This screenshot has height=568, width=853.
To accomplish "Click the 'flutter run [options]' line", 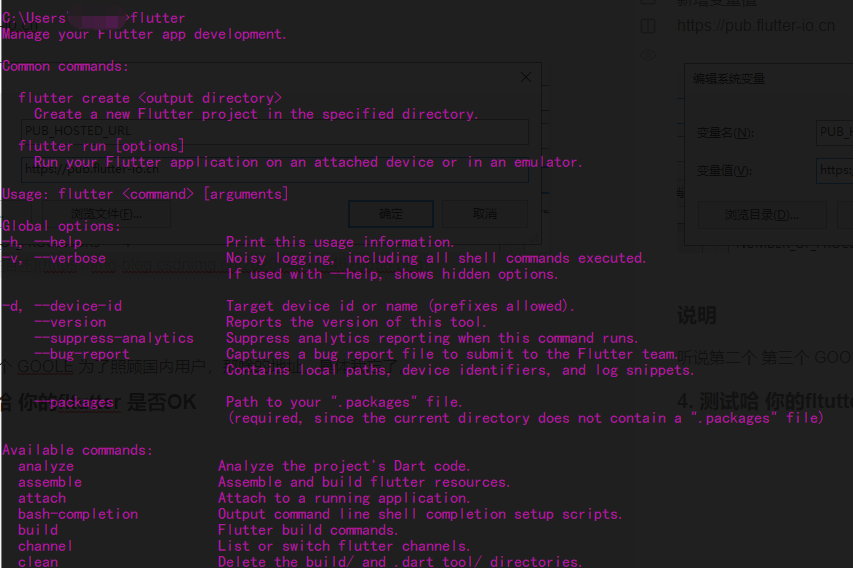I will [101, 146].
